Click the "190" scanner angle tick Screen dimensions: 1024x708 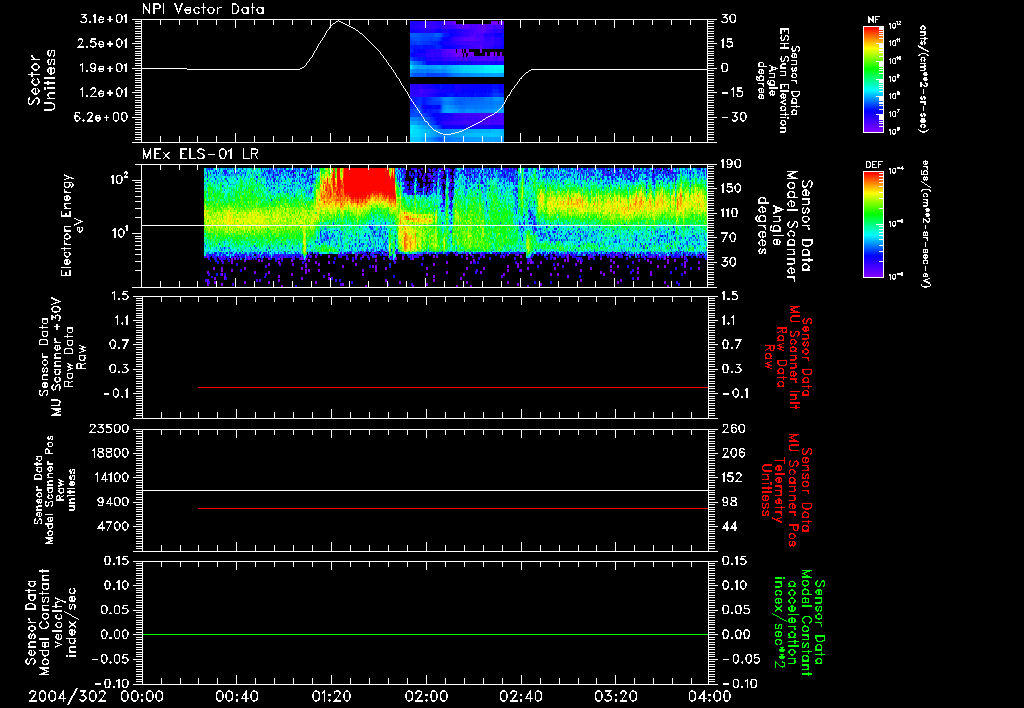pos(731,164)
